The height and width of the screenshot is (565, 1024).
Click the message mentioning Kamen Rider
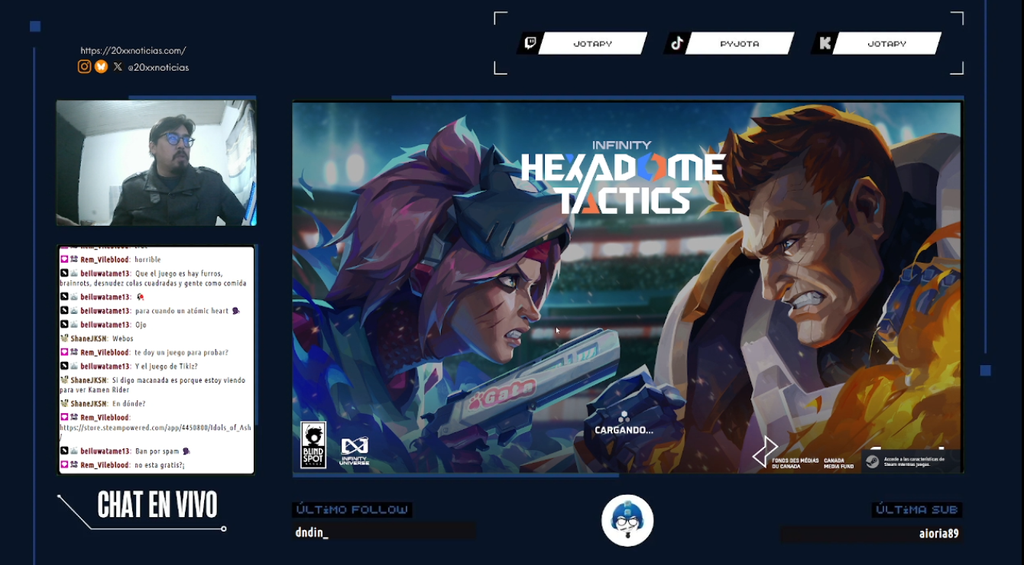pos(153,385)
